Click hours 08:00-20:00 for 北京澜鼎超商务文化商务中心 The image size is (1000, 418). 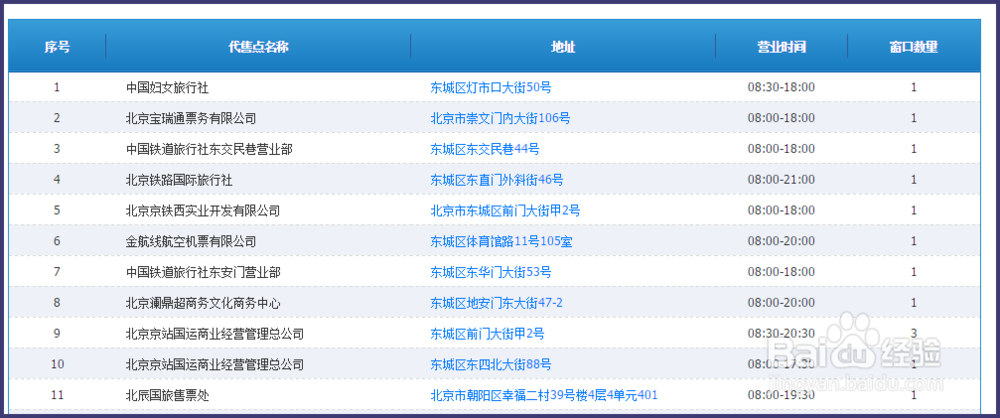tap(781, 303)
